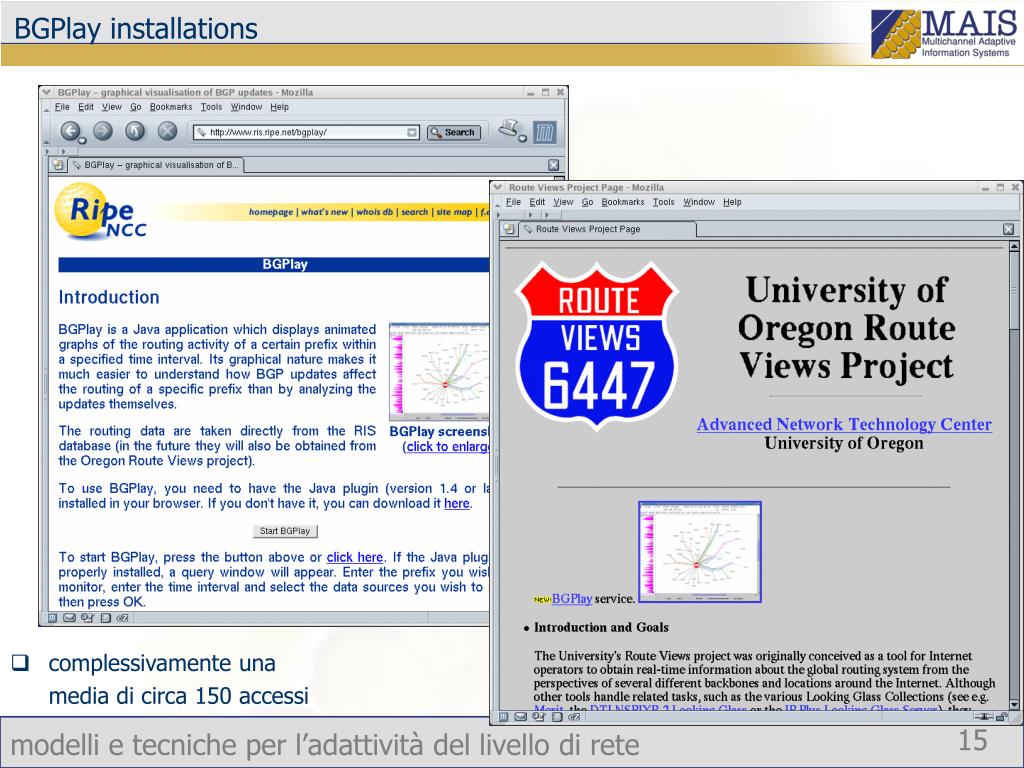Open Mail from Route Views status bar
The image size is (1024, 768).
pyautogui.click(x=520, y=717)
